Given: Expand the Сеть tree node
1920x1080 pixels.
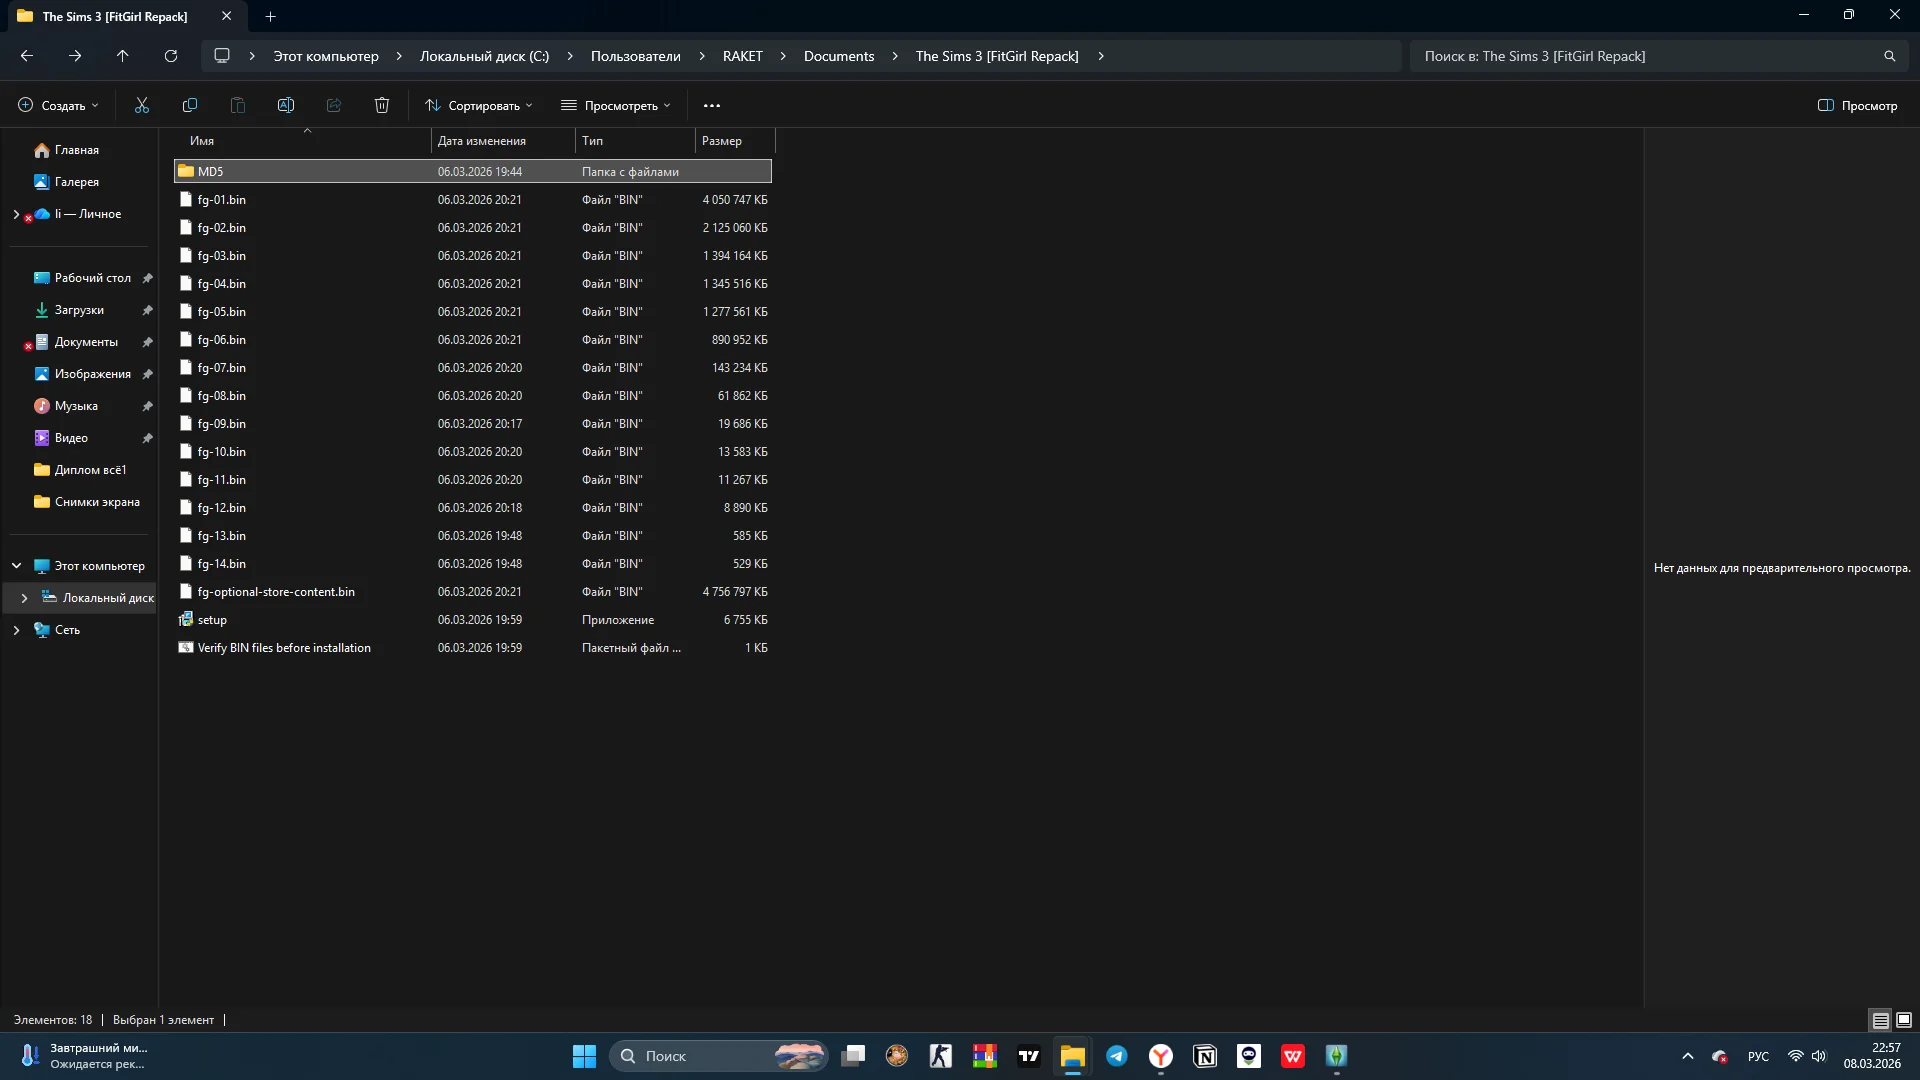Looking at the screenshot, I should click(x=16, y=630).
